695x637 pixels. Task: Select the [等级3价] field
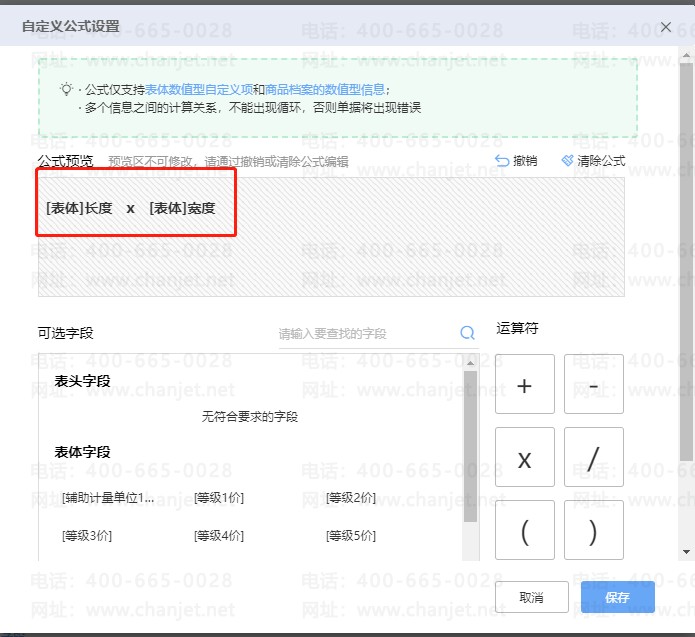click(x=87, y=536)
